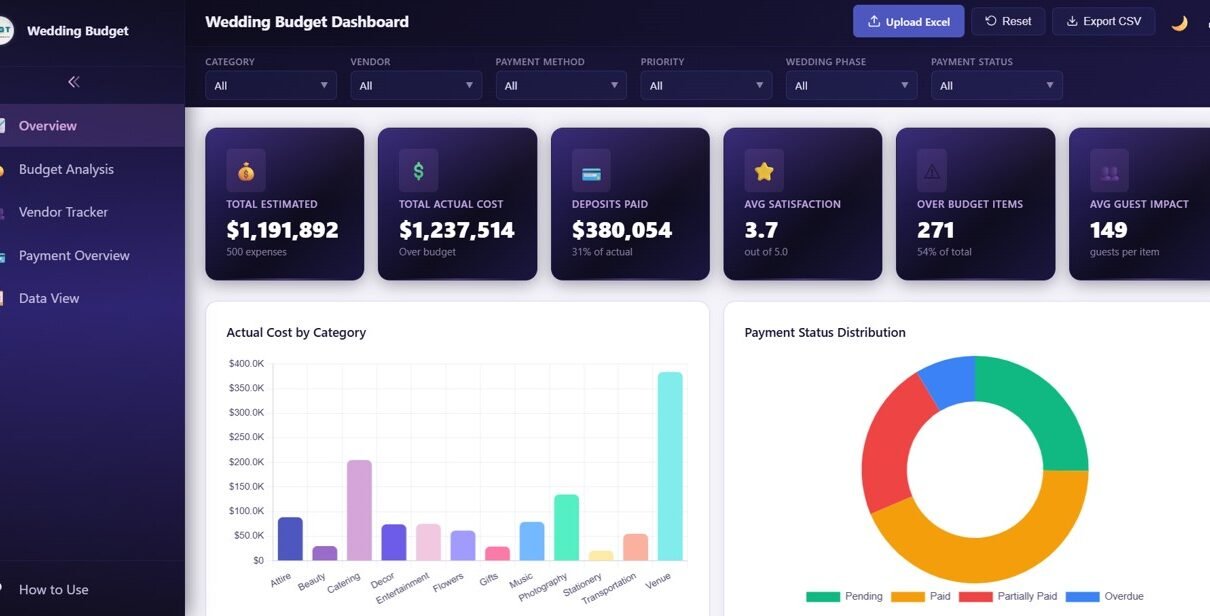This screenshot has width=1210, height=616.
Task: Click the guests icon on Avg Guest Impact
Action: (x=1109, y=171)
